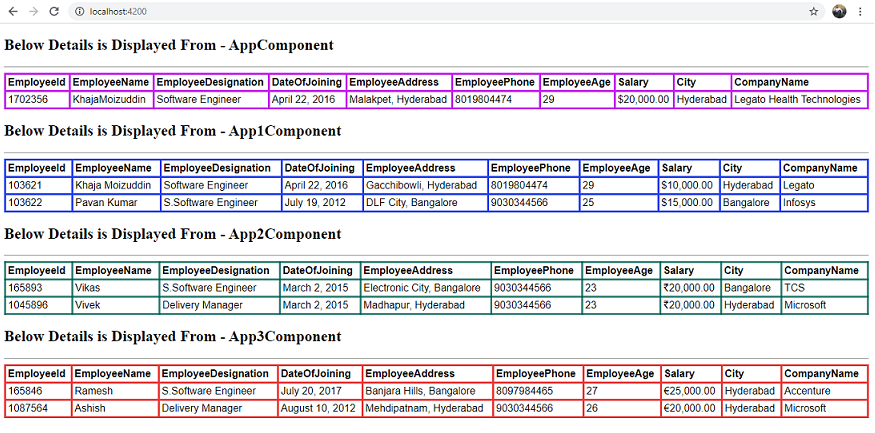Screen dimensions: 875x433
Task: Open the user profile avatar
Action: (839, 11)
